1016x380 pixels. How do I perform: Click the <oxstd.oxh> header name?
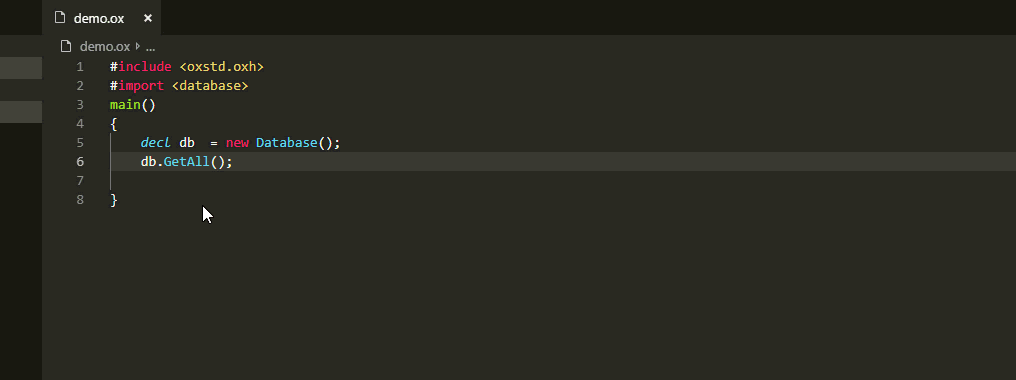(x=222, y=67)
